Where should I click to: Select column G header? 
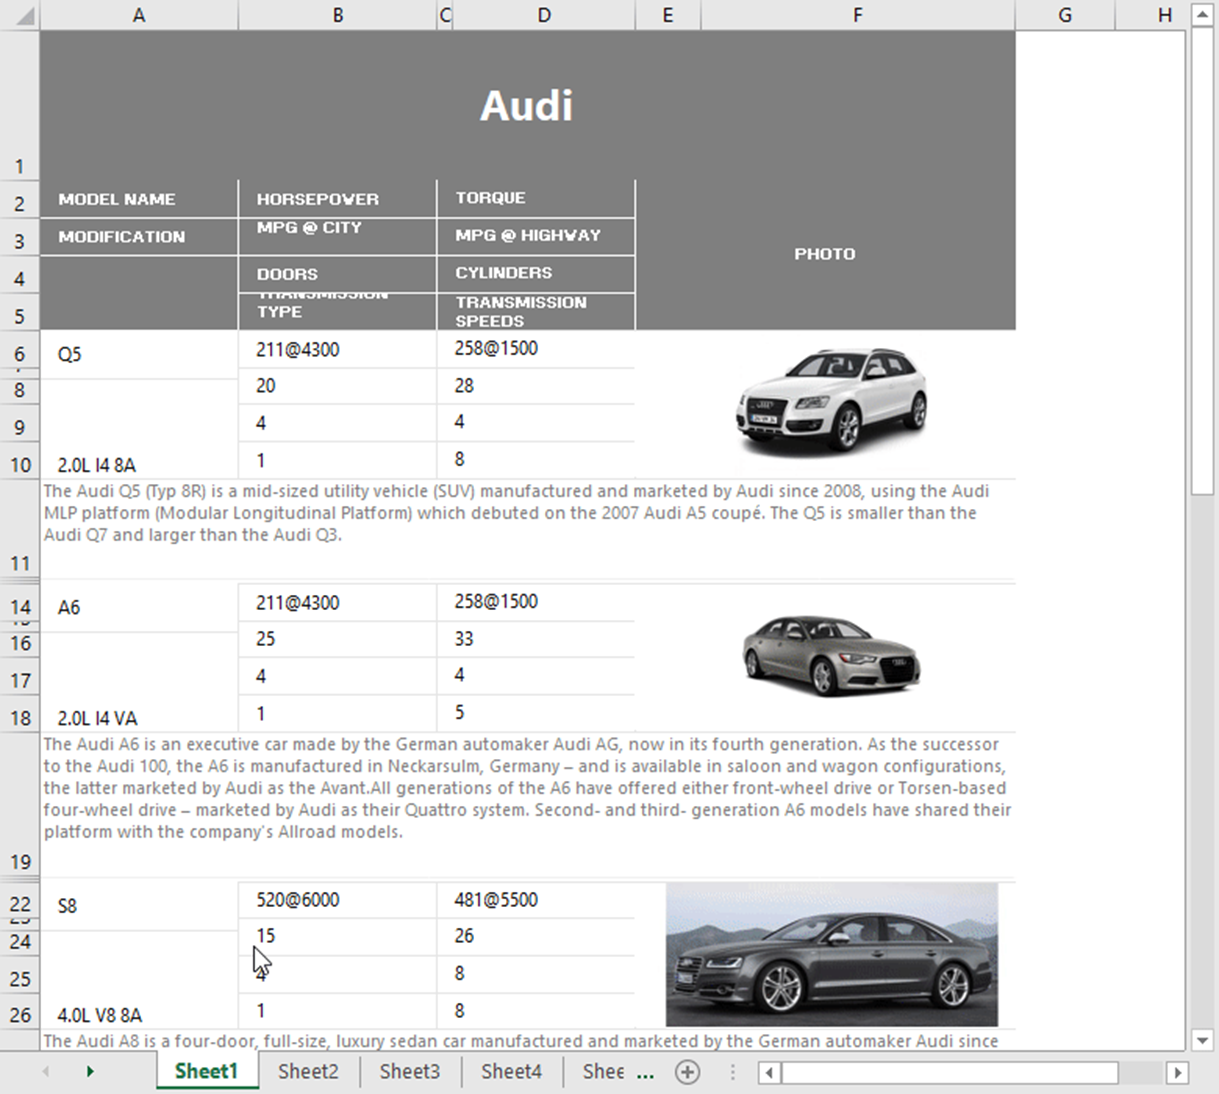click(1065, 15)
